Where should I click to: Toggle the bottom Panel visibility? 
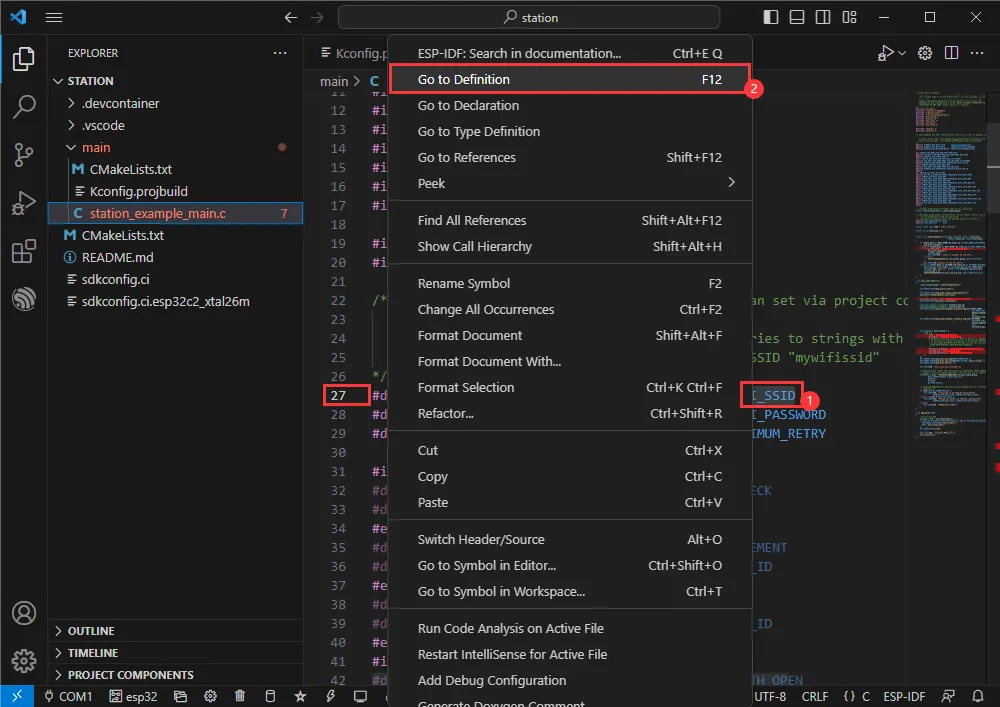[x=795, y=17]
